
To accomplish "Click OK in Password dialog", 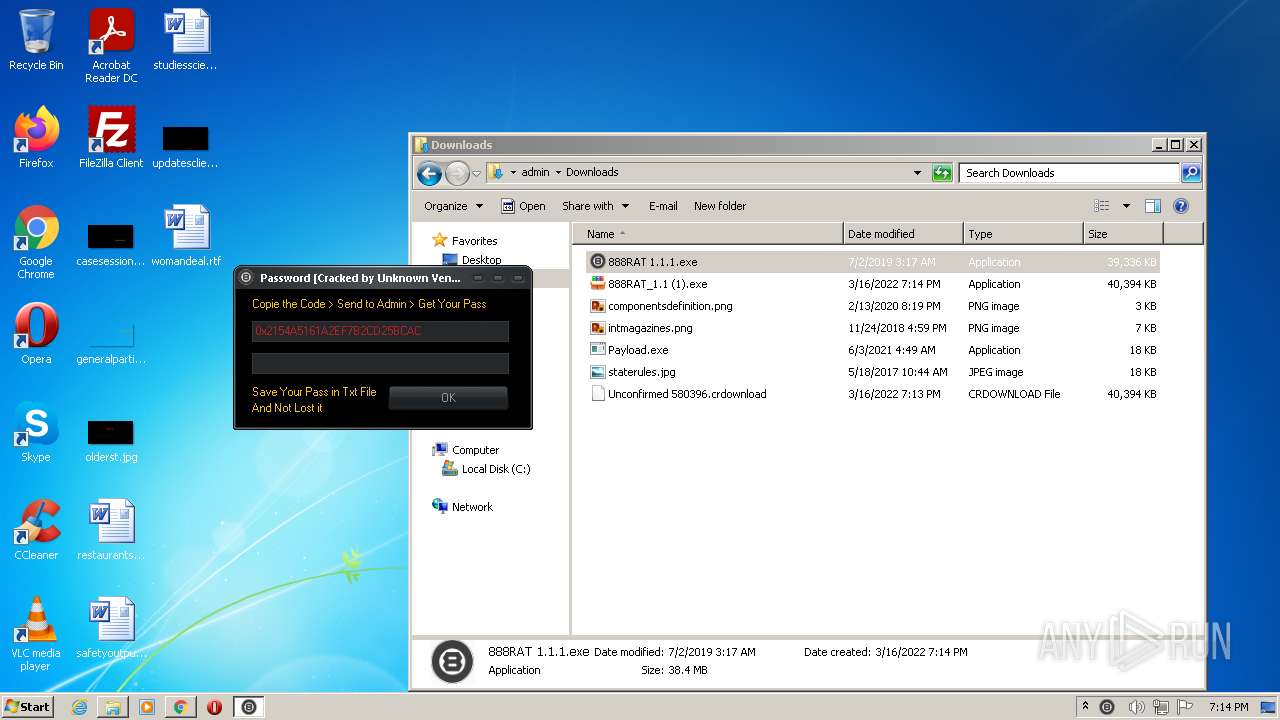I will [448, 398].
